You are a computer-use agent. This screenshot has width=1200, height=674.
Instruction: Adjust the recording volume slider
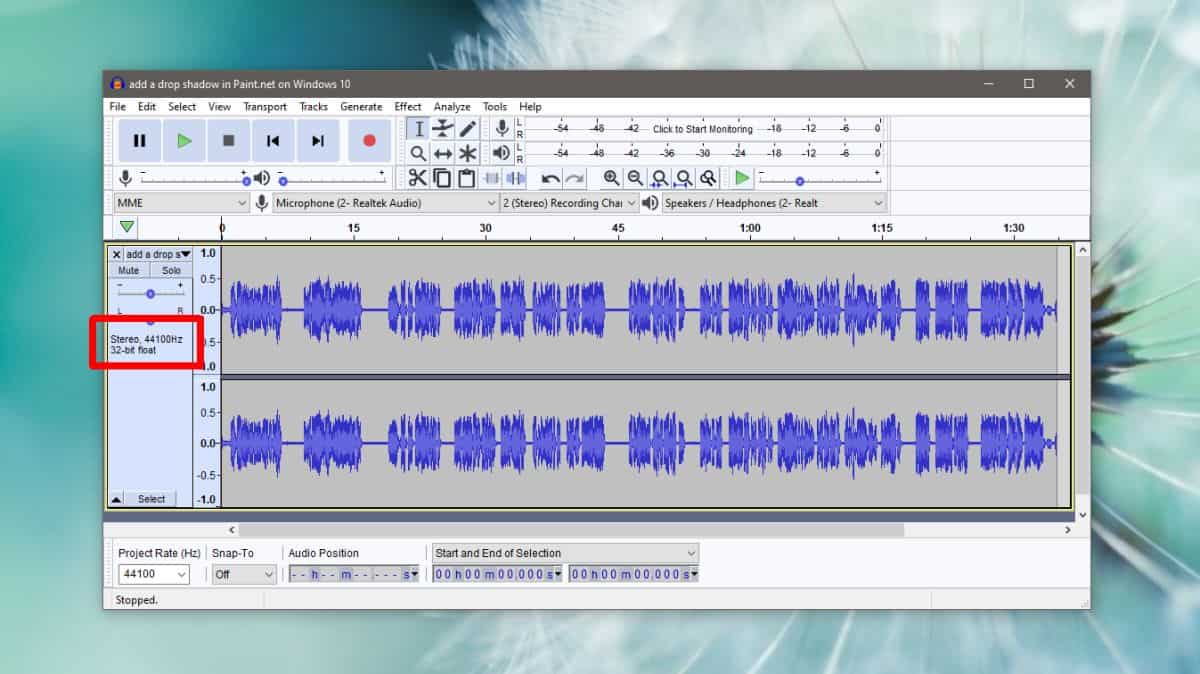(195, 178)
